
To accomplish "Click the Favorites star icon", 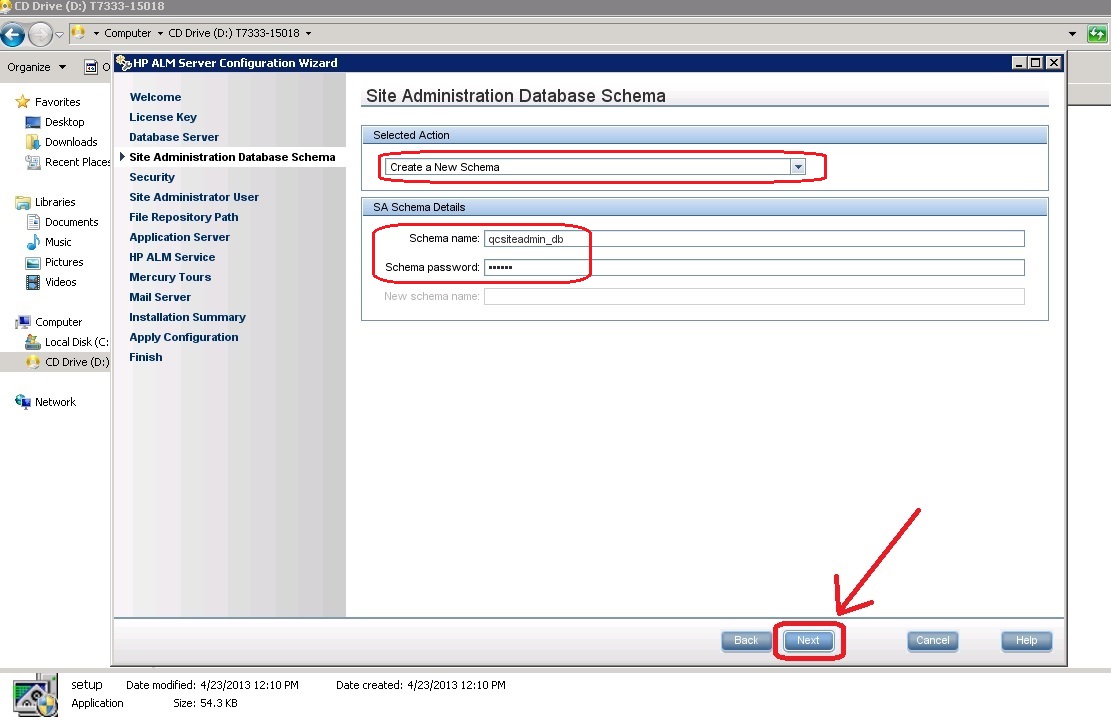I will (23, 102).
